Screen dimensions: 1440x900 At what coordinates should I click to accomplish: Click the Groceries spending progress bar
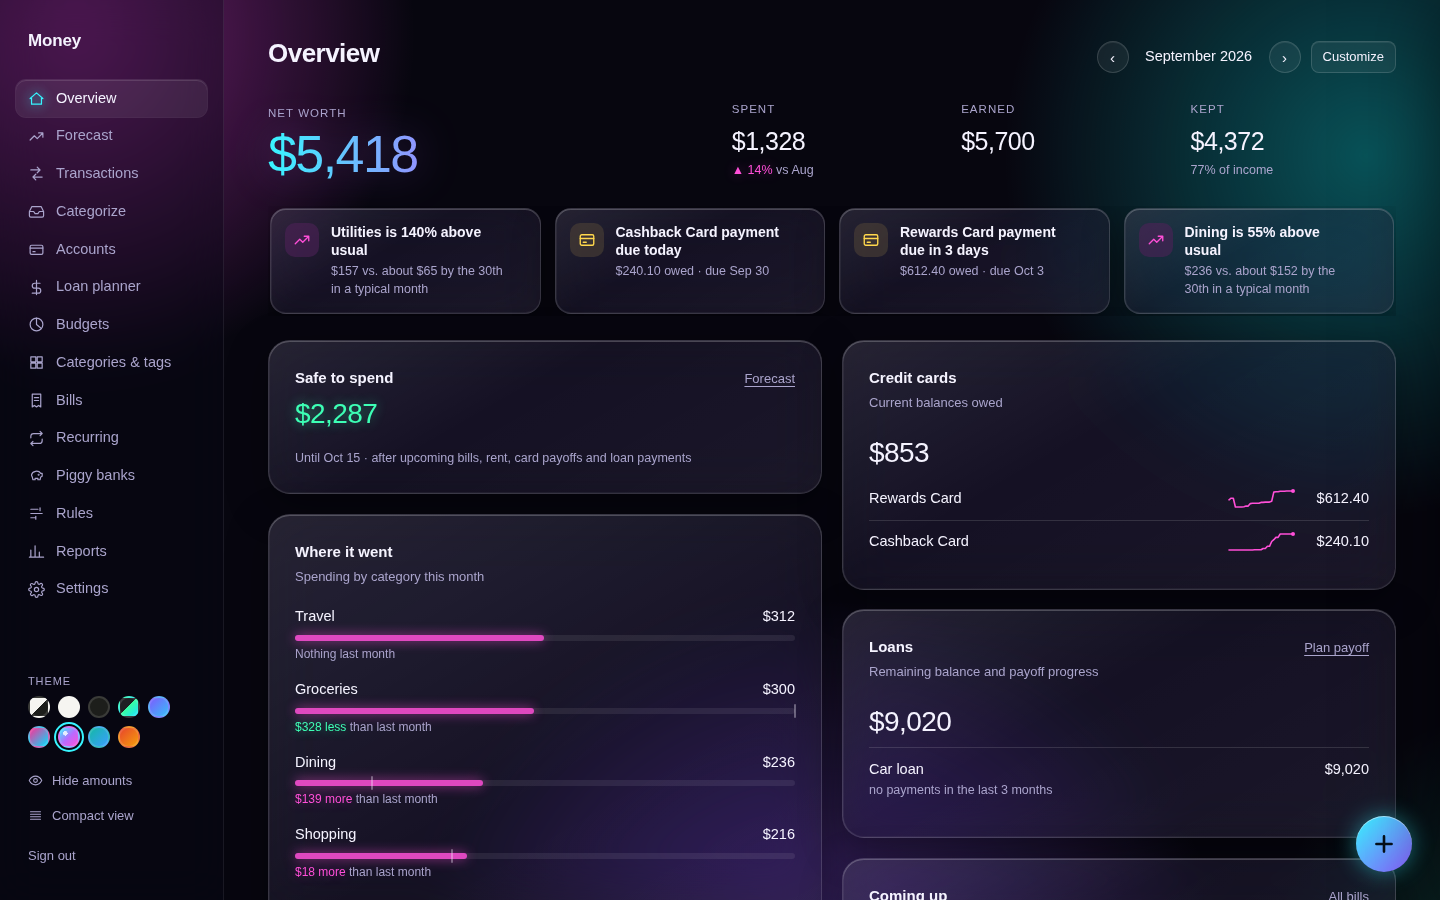(545, 711)
